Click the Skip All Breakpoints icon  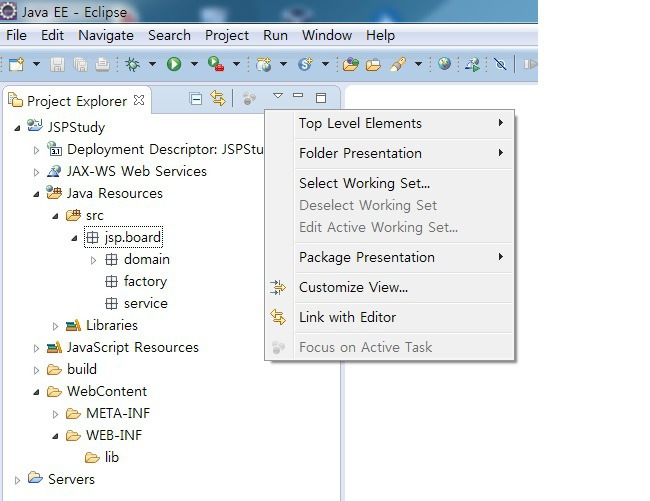click(500, 64)
